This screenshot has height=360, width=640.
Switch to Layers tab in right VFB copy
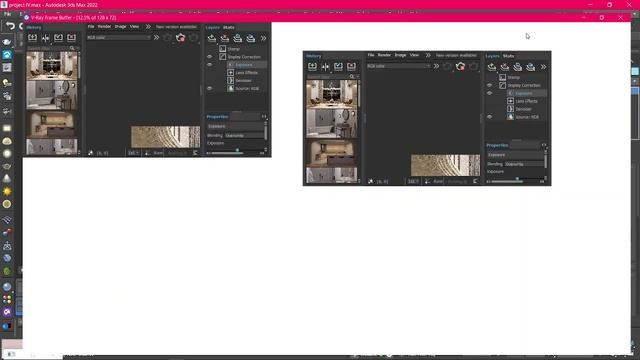coord(493,56)
